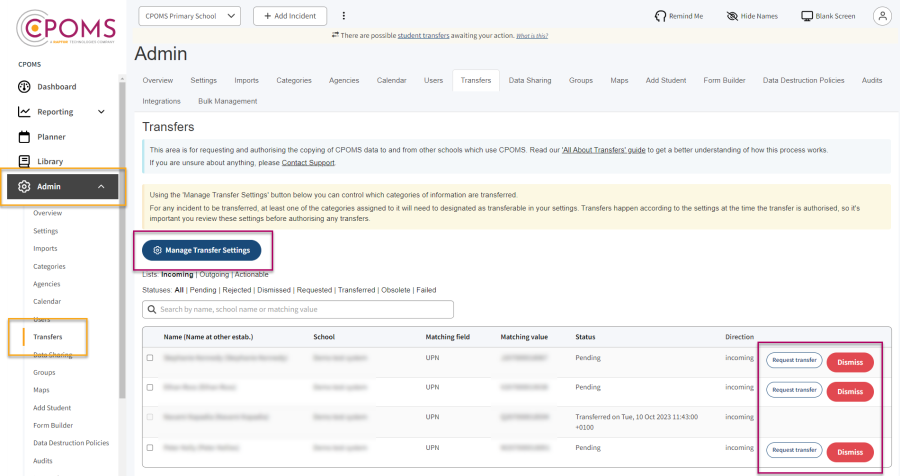Open the CPOMS Primary School dropdown

189,16
